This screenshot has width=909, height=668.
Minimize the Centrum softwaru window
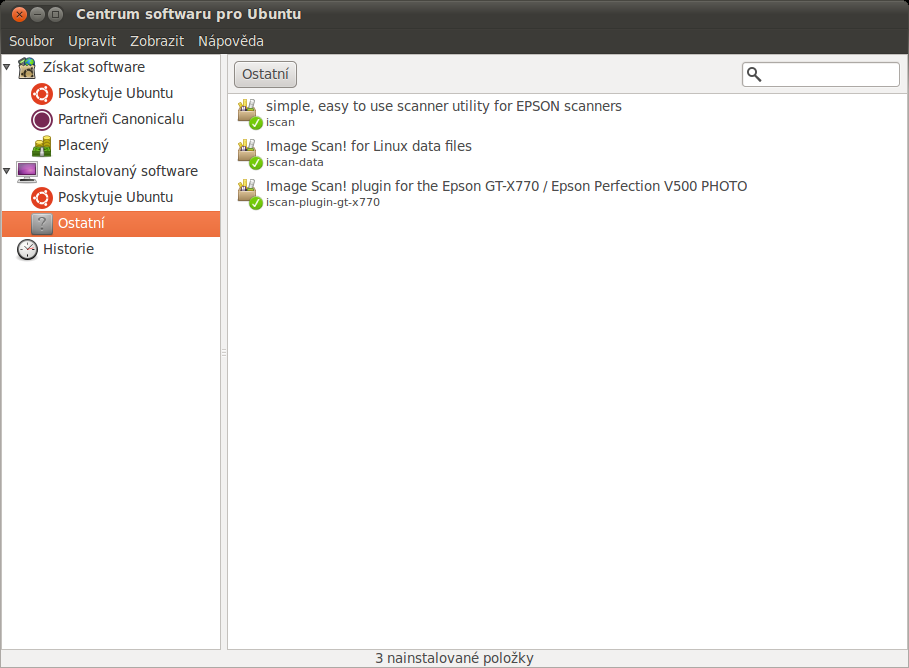click(37, 14)
